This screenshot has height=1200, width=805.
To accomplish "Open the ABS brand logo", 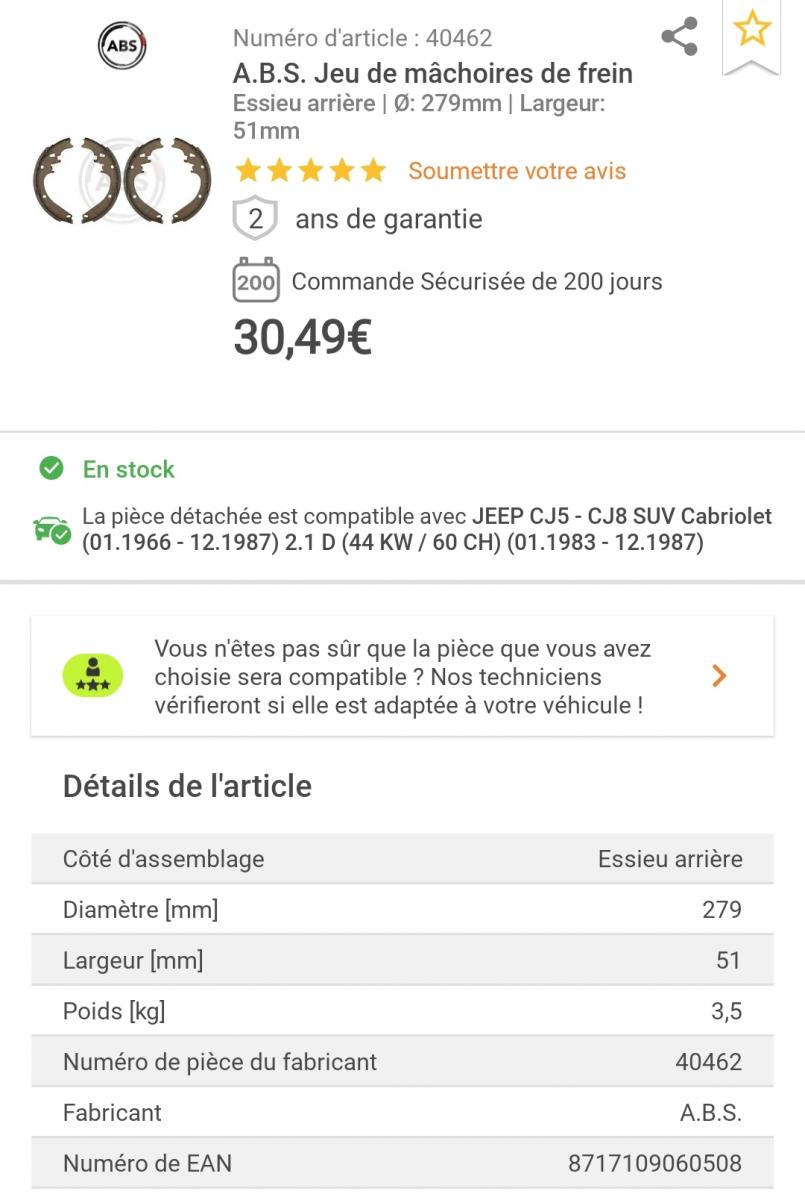I will pos(122,45).
